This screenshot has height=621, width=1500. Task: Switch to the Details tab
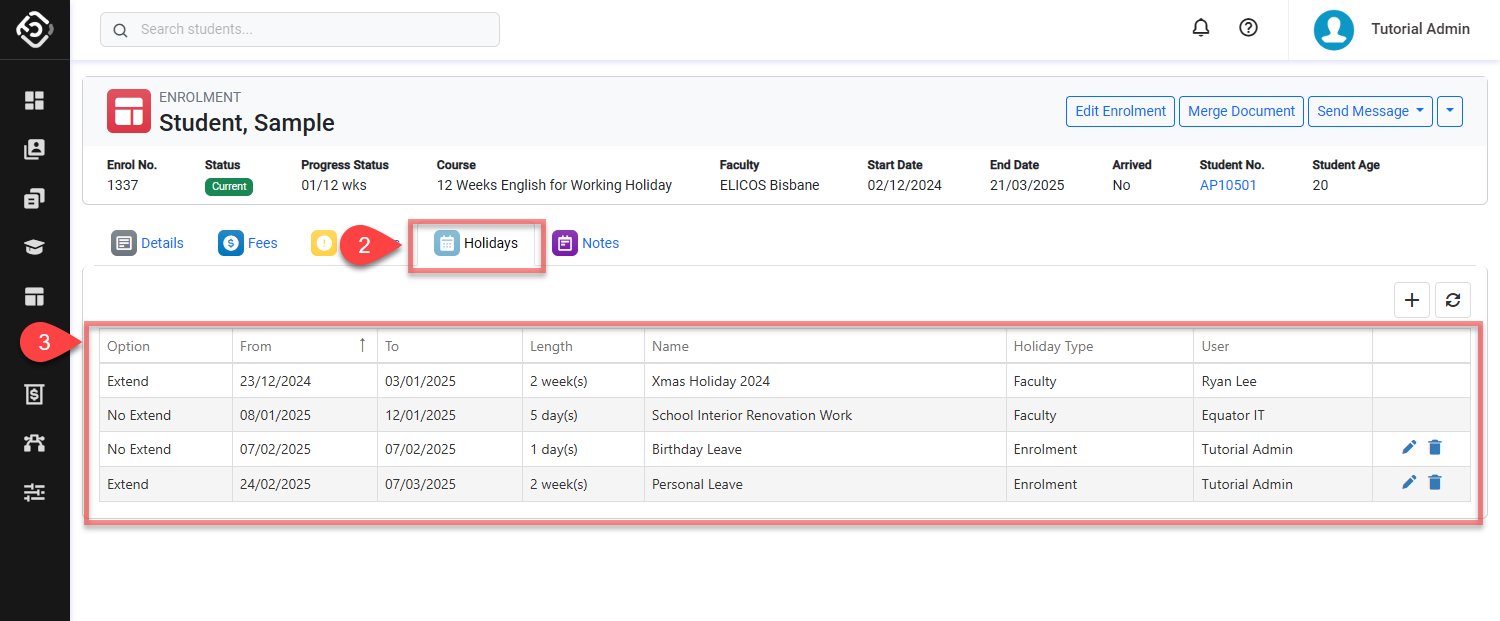pos(148,243)
